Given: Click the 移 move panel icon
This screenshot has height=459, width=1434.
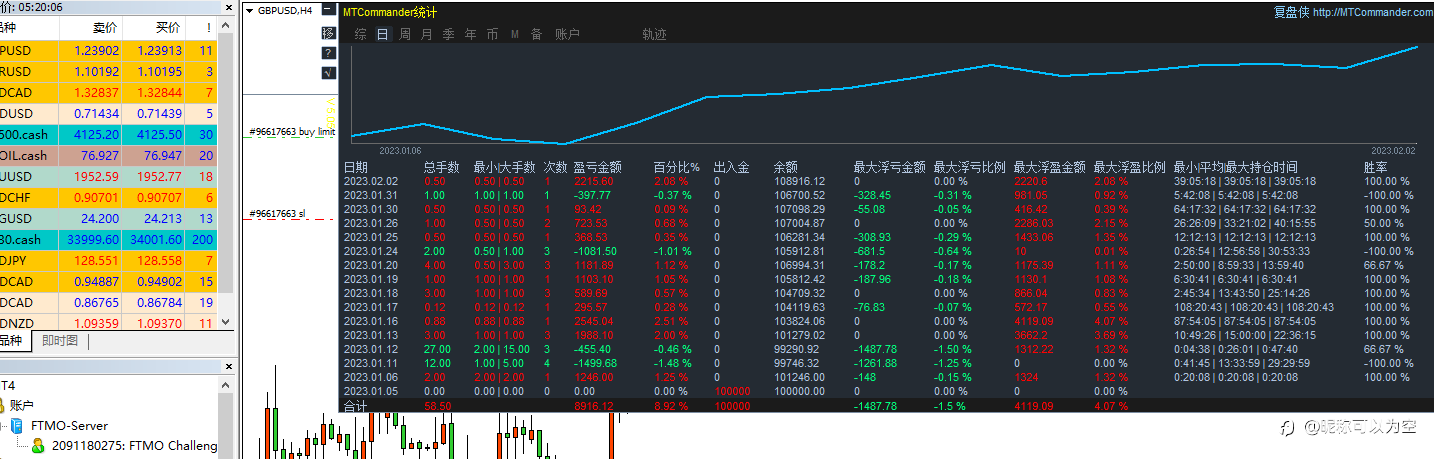Looking at the screenshot, I should (328, 33).
